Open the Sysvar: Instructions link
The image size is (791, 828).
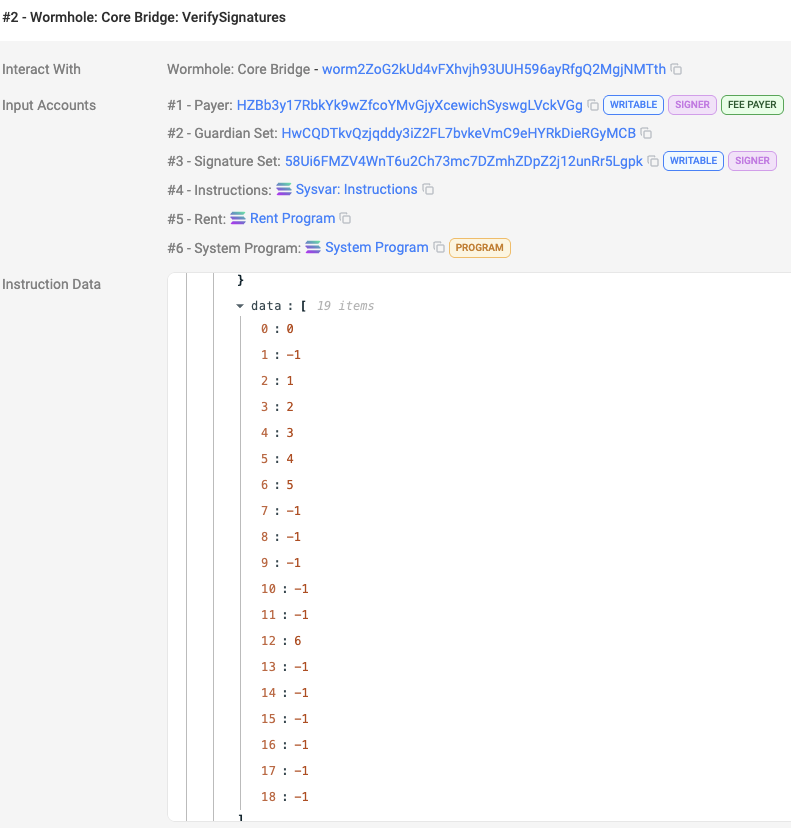click(x=356, y=189)
